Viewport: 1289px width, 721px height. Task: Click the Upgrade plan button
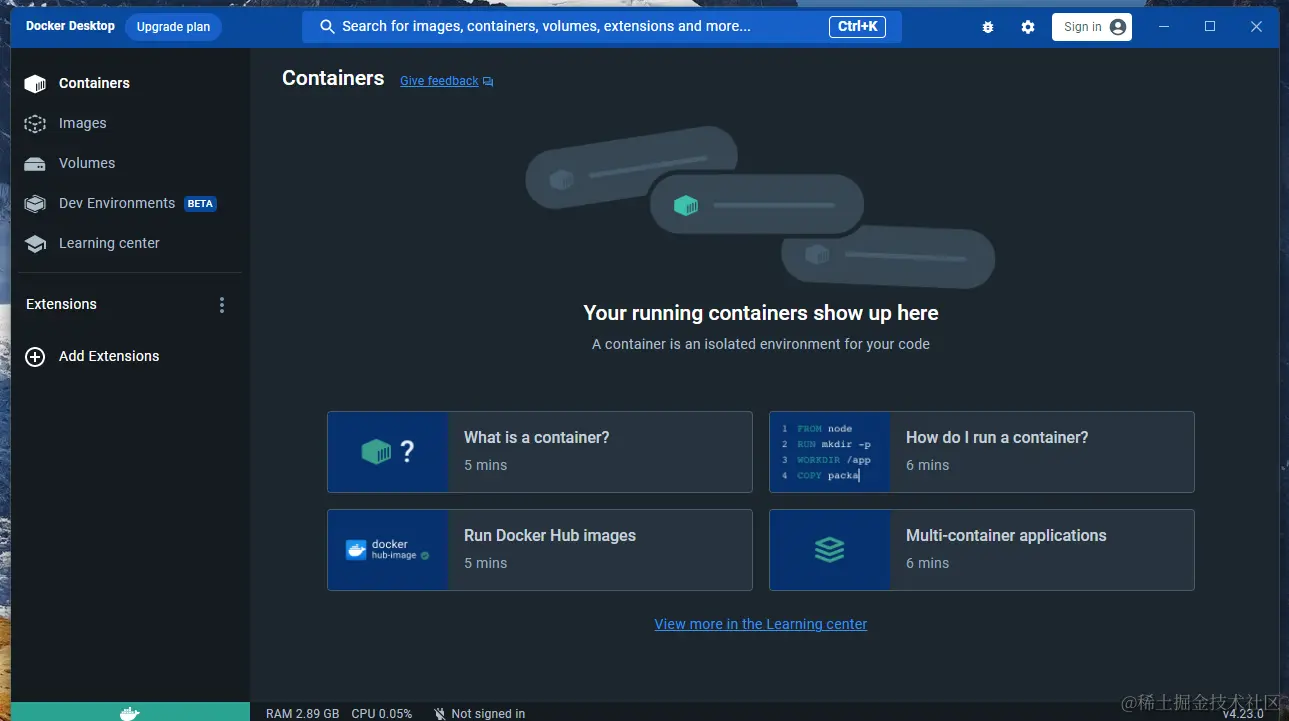pos(173,27)
